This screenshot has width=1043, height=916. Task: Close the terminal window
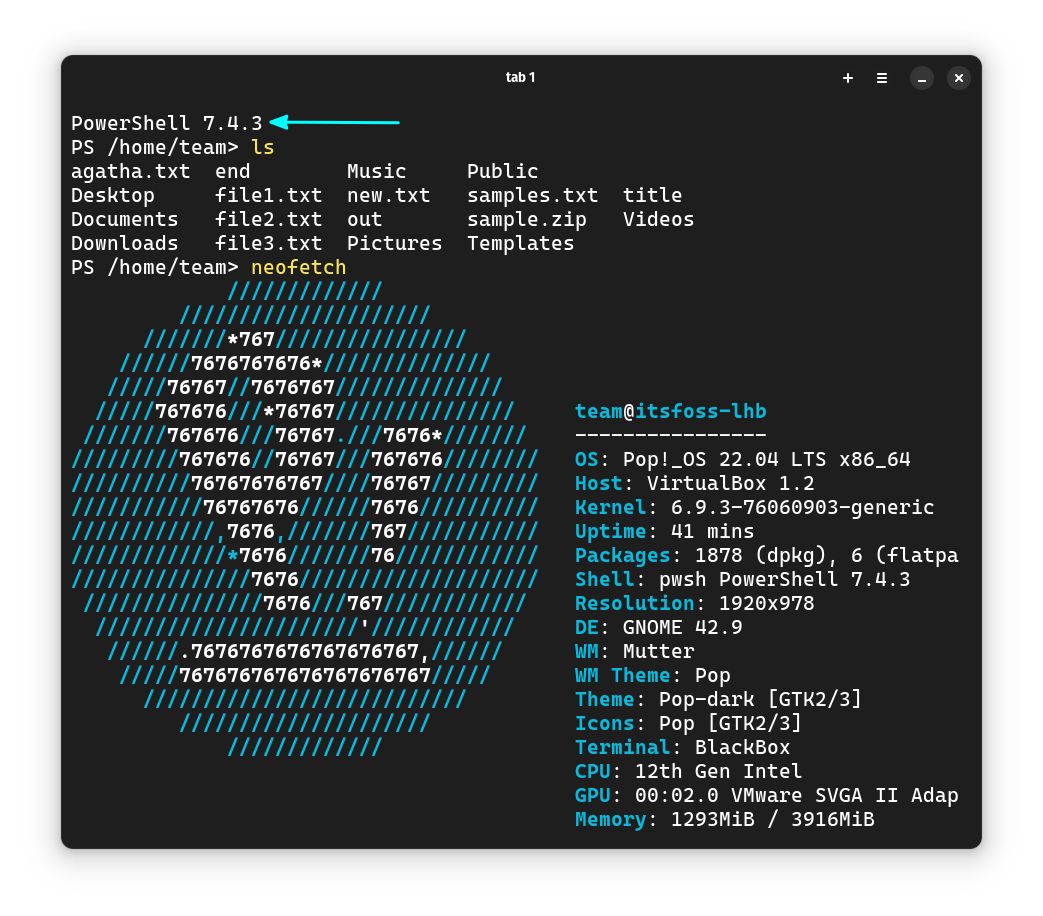tap(959, 78)
